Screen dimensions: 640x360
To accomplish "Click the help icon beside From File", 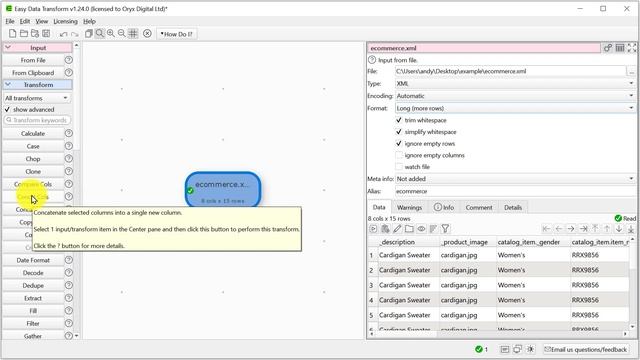I will pos(69,60).
